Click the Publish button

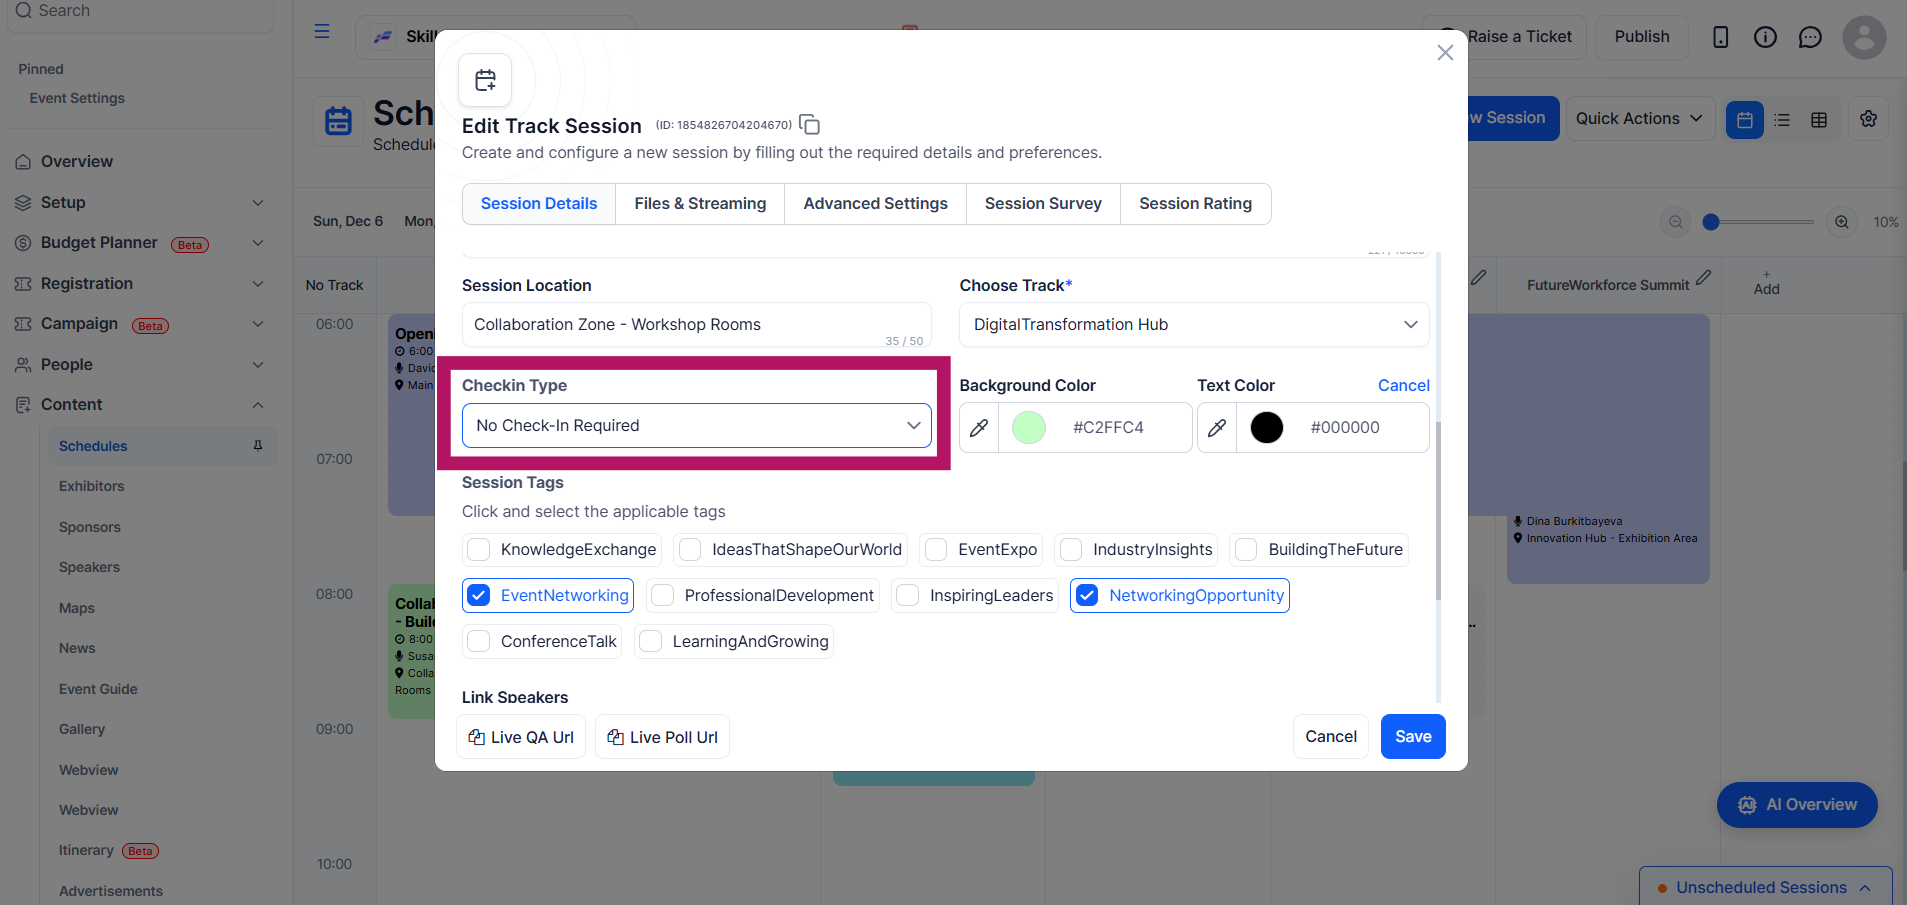(x=1642, y=37)
